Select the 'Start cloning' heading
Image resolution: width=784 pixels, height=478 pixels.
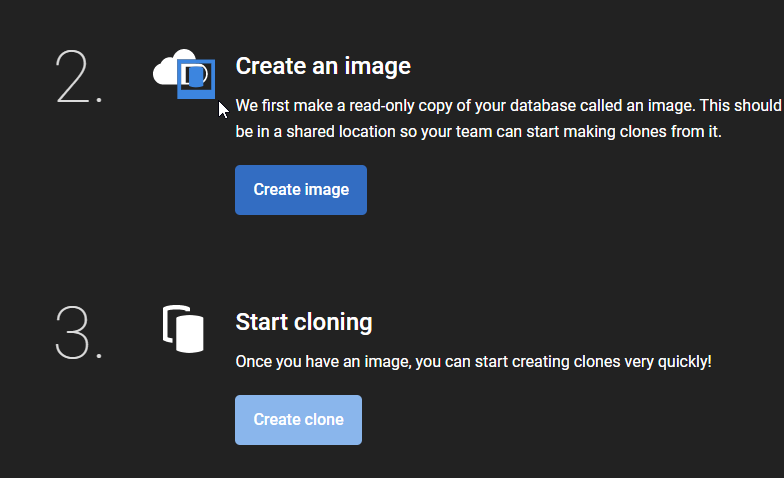[303, 322]
